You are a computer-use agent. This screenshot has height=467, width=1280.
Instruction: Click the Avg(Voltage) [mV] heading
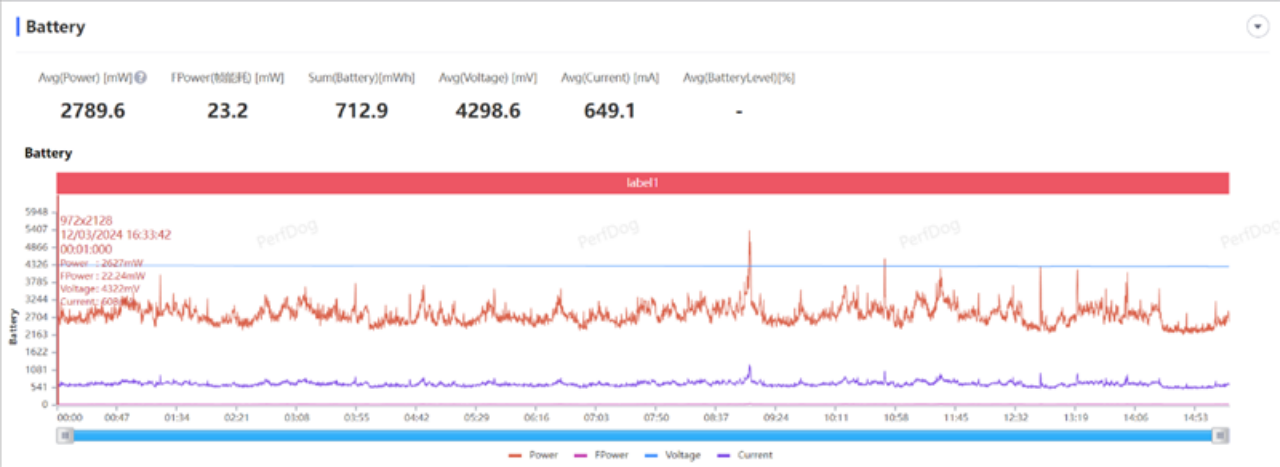pos(488,78)
